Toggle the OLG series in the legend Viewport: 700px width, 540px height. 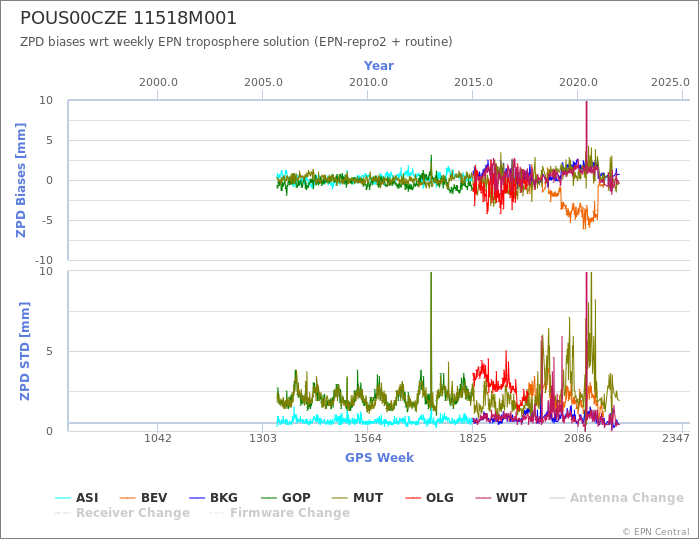click(429, 498)
